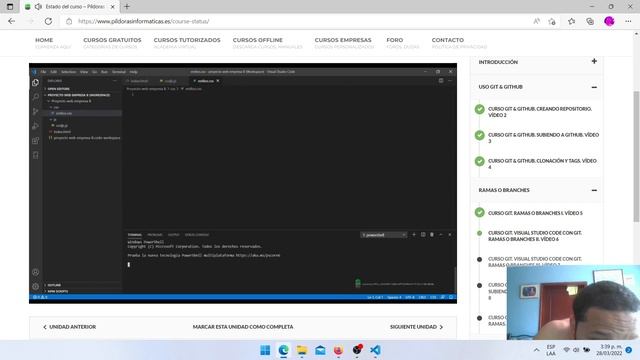Switch to the script.js editor tab
Viewport: 640px width, 360px height.
pos(171,81)
